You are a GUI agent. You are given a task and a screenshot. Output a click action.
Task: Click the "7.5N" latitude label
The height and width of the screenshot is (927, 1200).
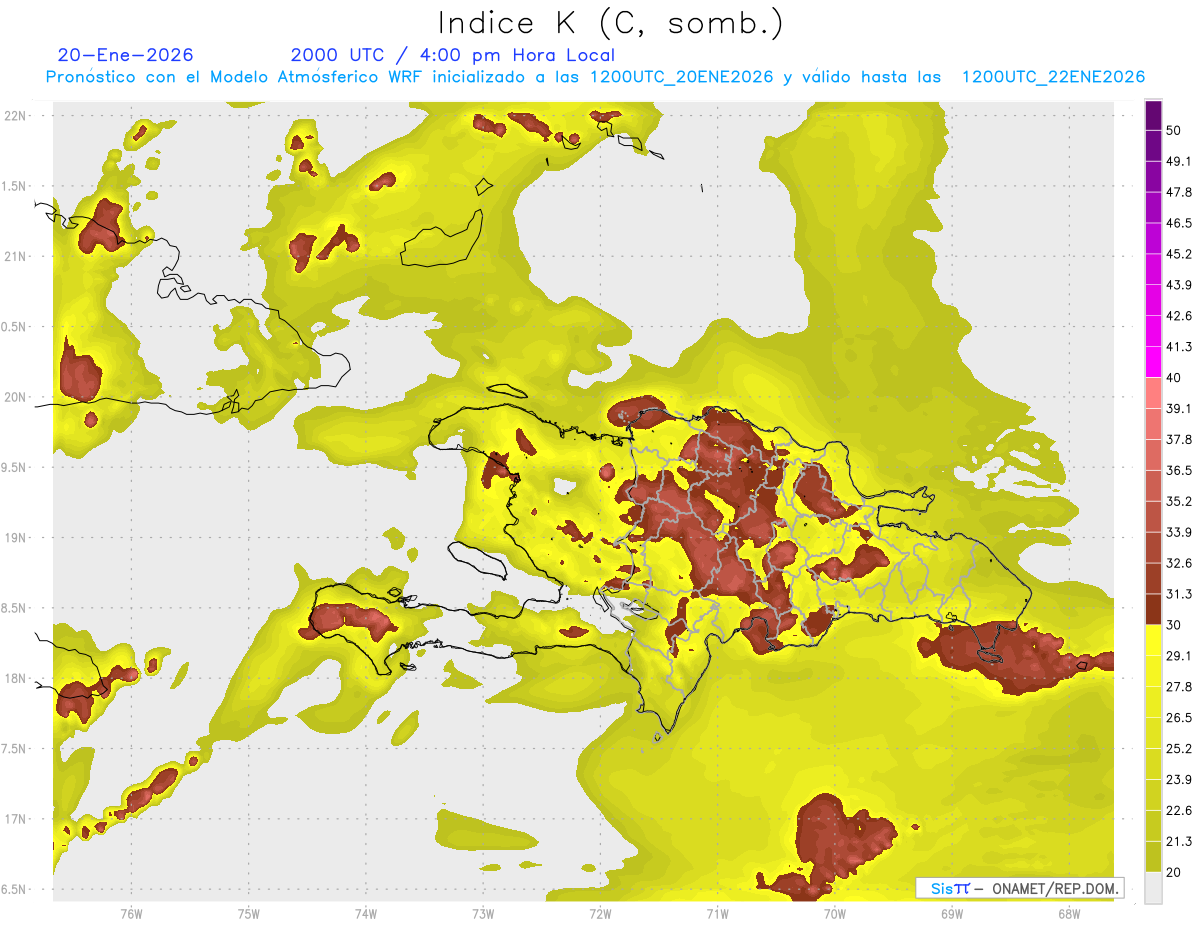tap(15, 749)
